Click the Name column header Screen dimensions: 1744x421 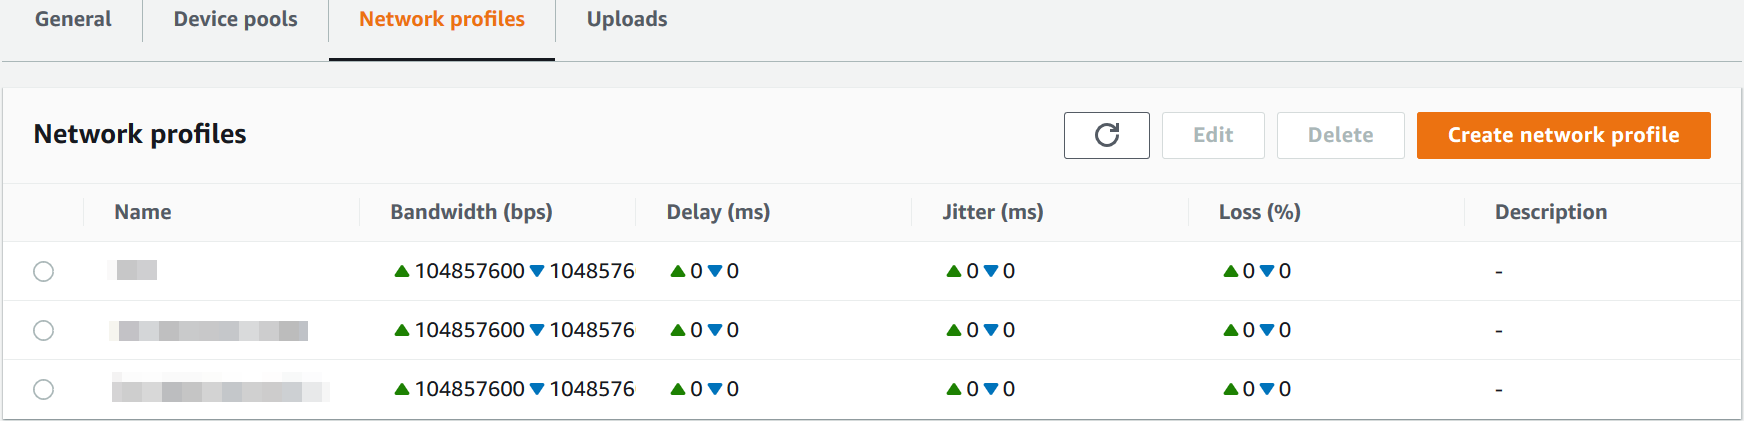click(x=143, y=212)
